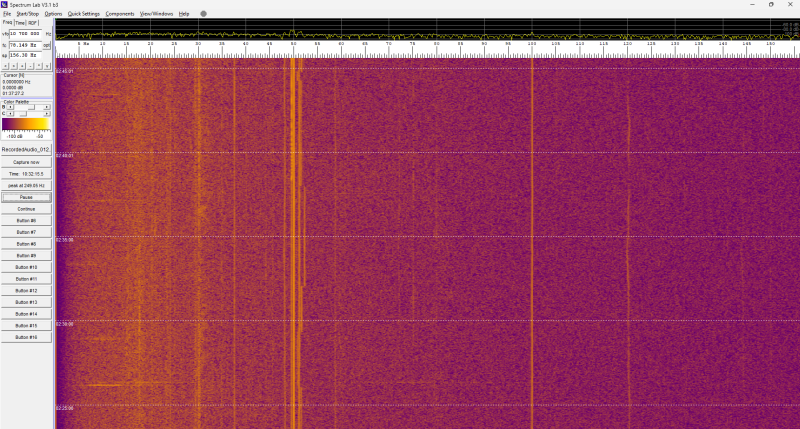Click Button #7
The image size is (800, 429).
26,232
